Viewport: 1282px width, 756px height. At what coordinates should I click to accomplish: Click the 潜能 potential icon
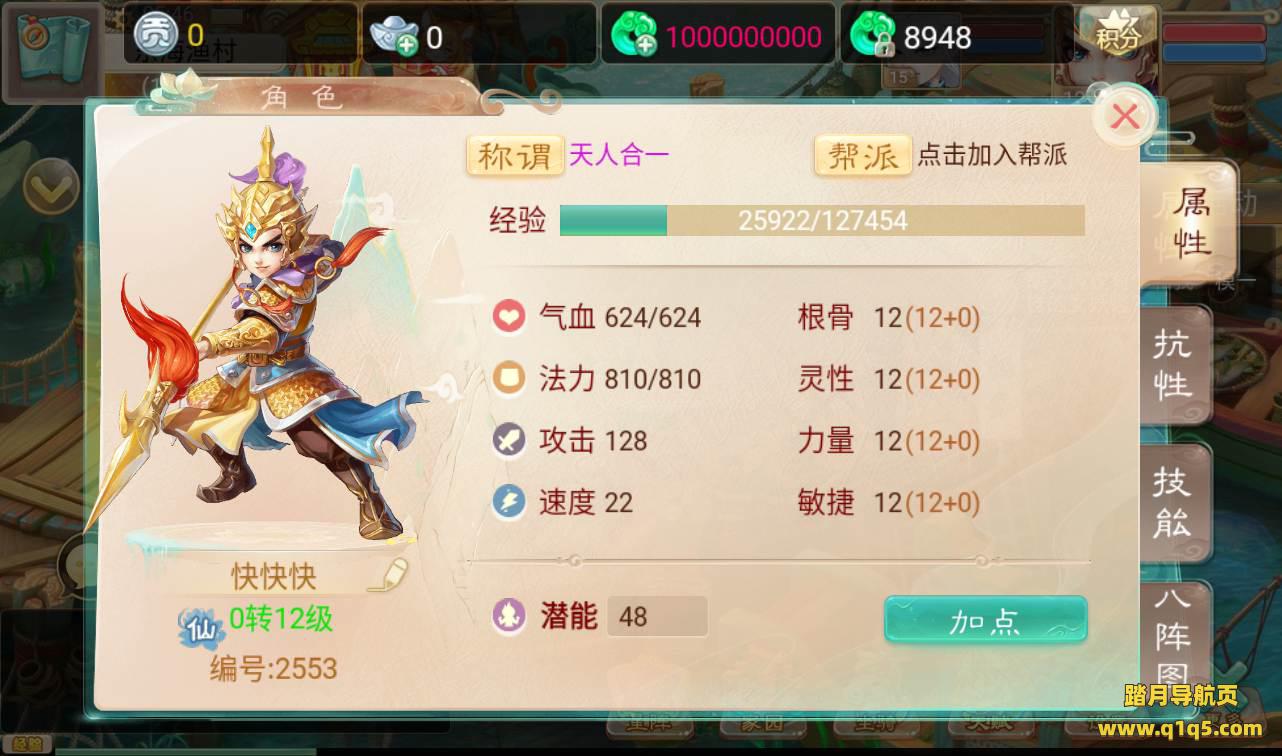[x=509, y=616]
